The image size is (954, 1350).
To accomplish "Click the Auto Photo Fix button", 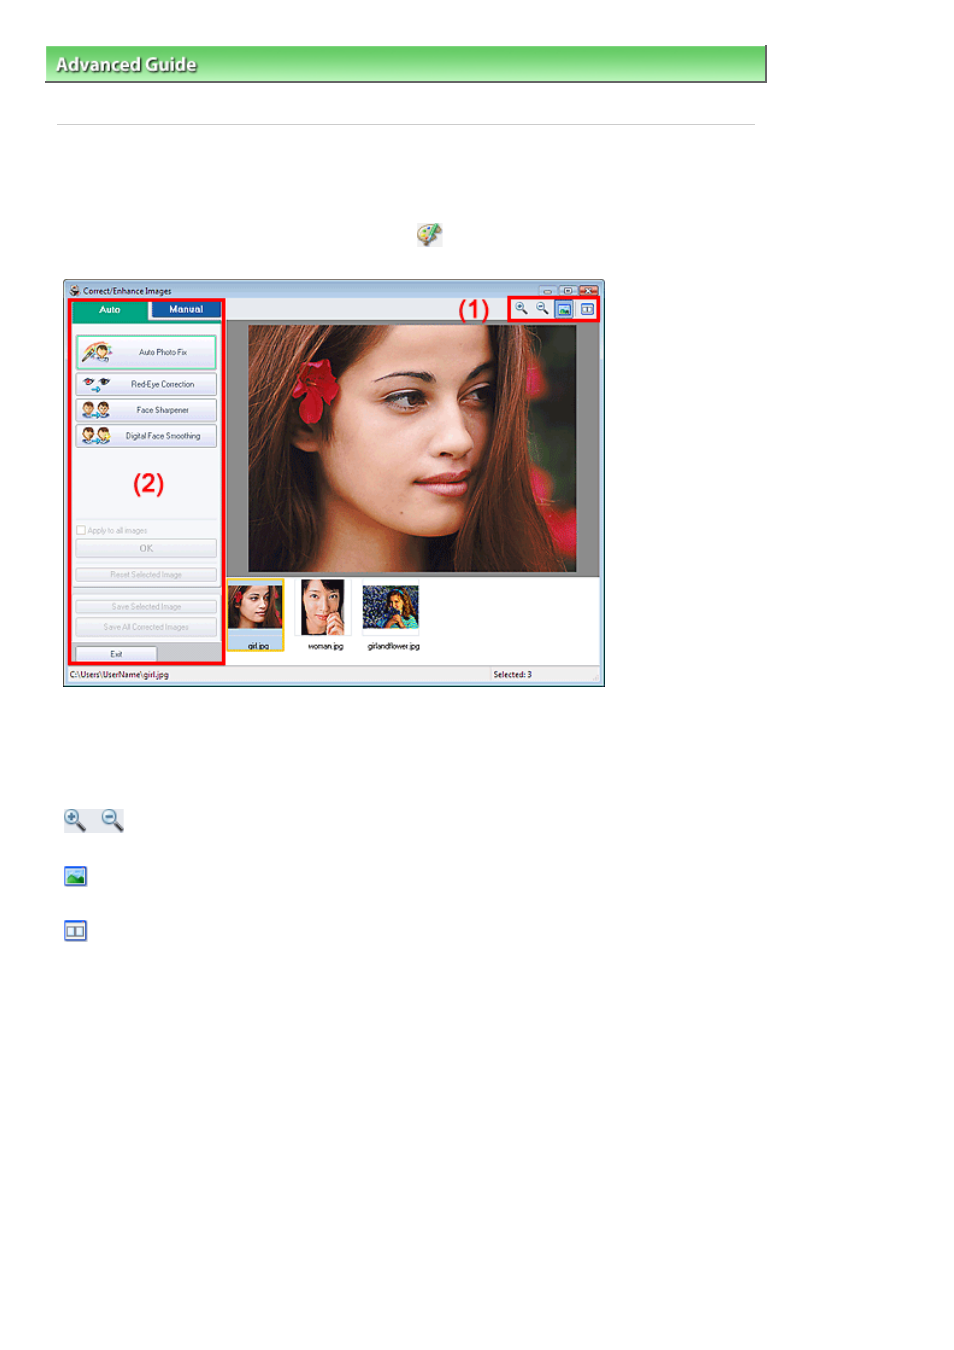I will (146, 352).
